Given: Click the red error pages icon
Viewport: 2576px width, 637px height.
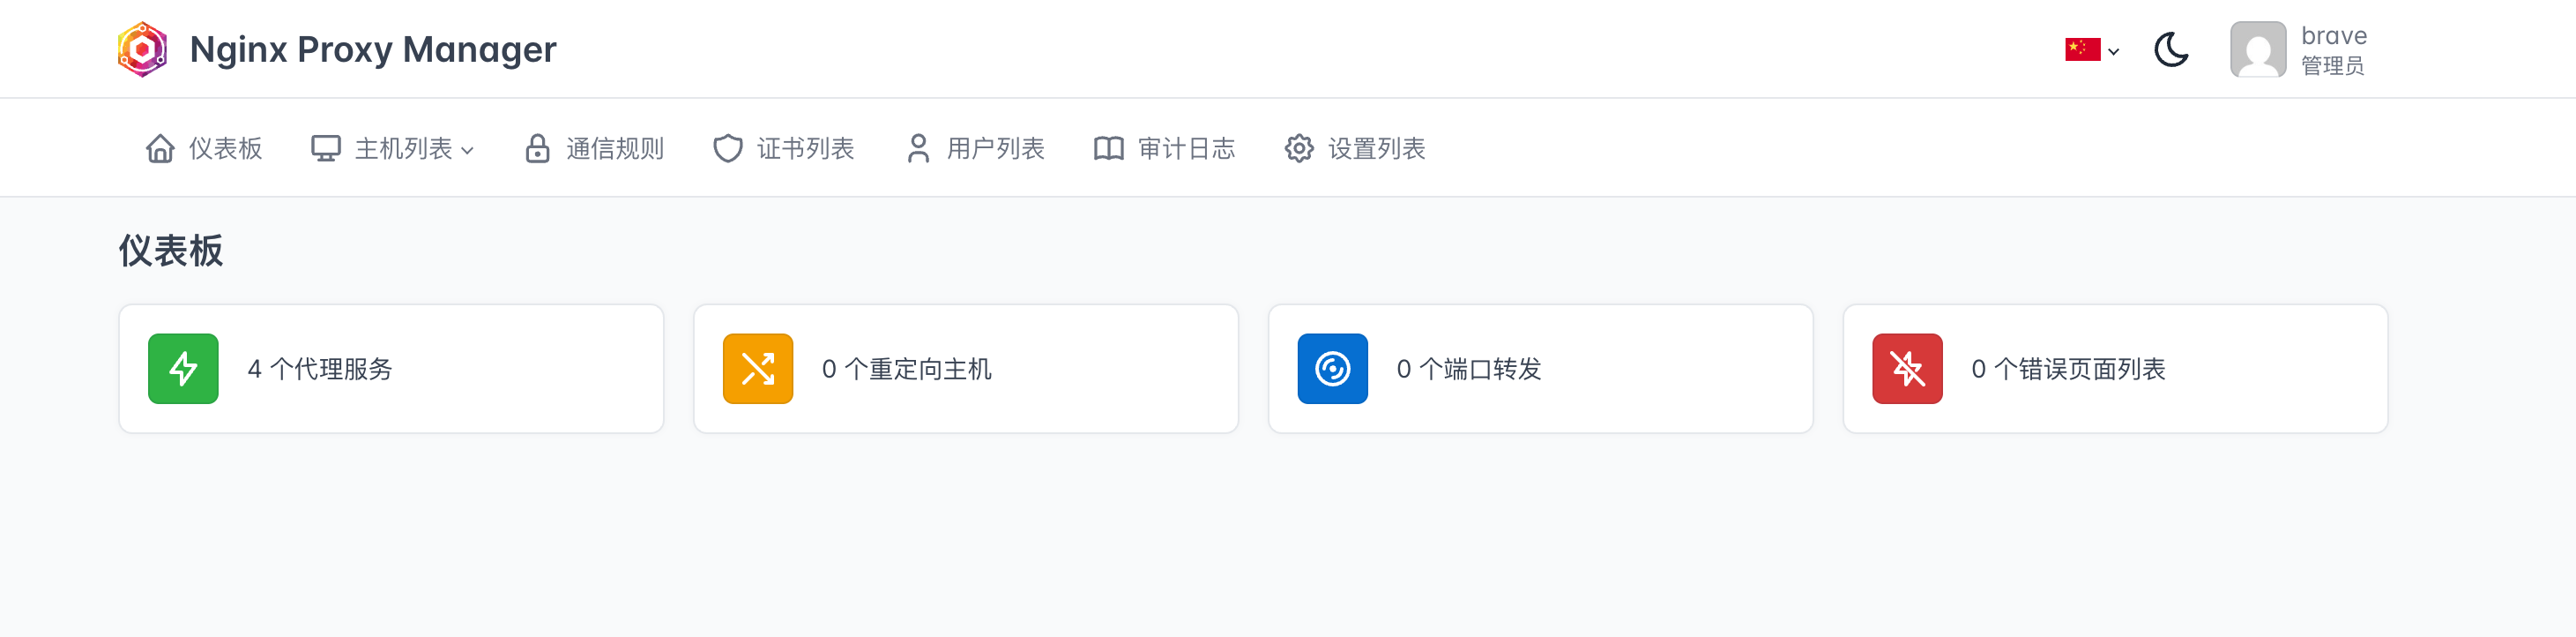Looking at the screenshot, I should pos(1908,369).
